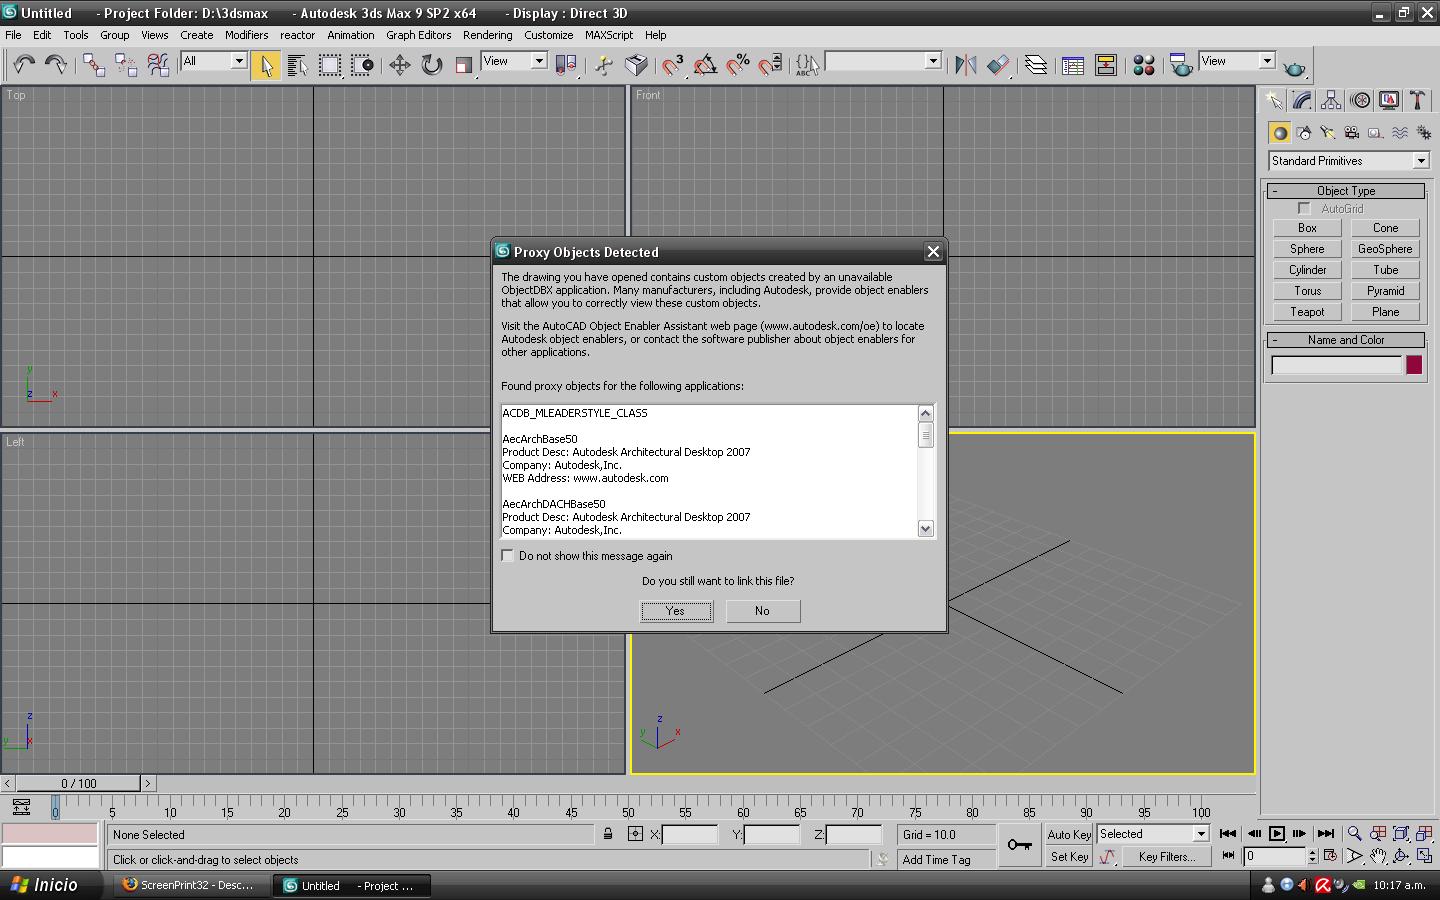Toggle the Angle Snap icon
The height and width of the screenshot is (900, 1440).
click(706, 65)
